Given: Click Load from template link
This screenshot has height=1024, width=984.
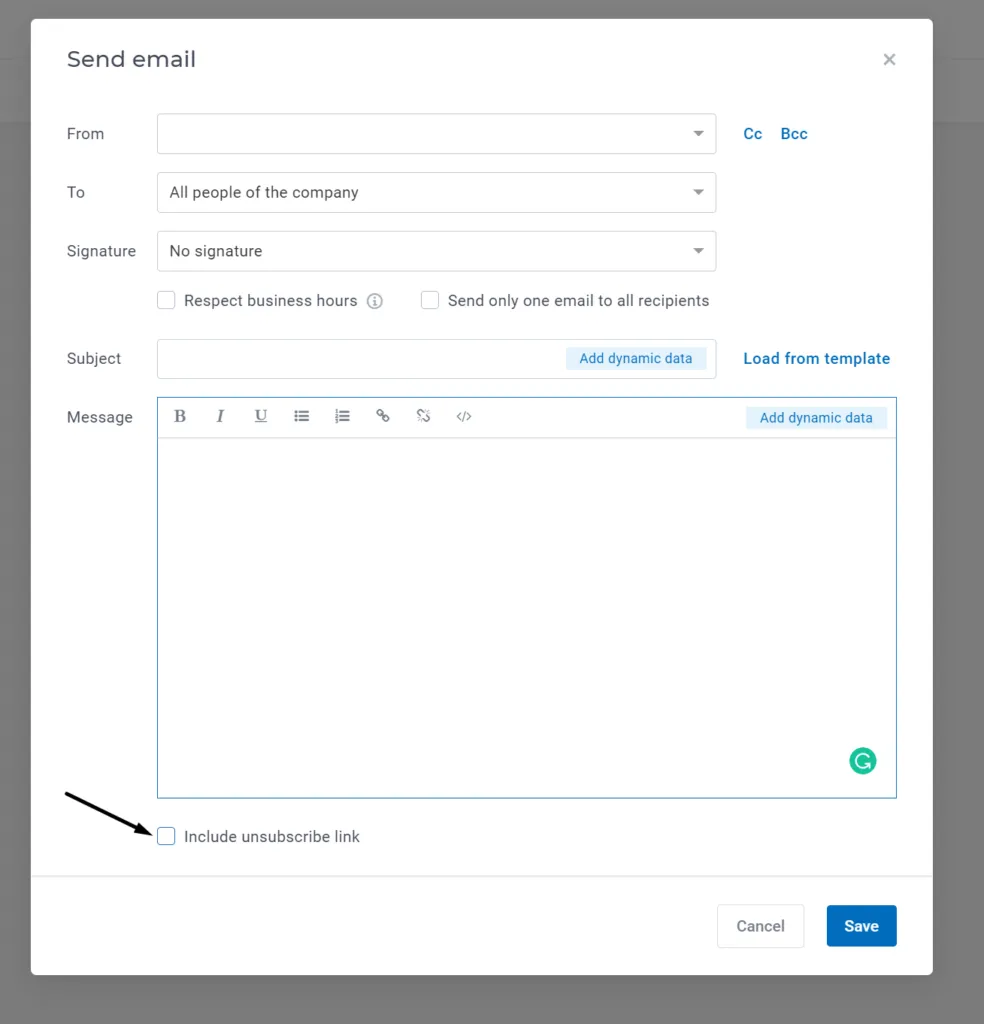Looking at the screenshot, I should coord(816,359).
